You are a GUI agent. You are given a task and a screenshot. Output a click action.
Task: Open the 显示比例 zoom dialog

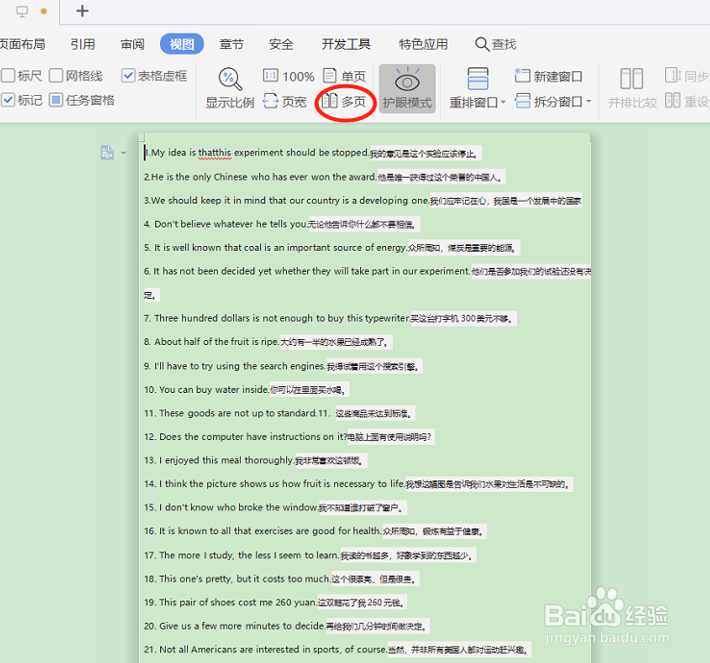230,88
